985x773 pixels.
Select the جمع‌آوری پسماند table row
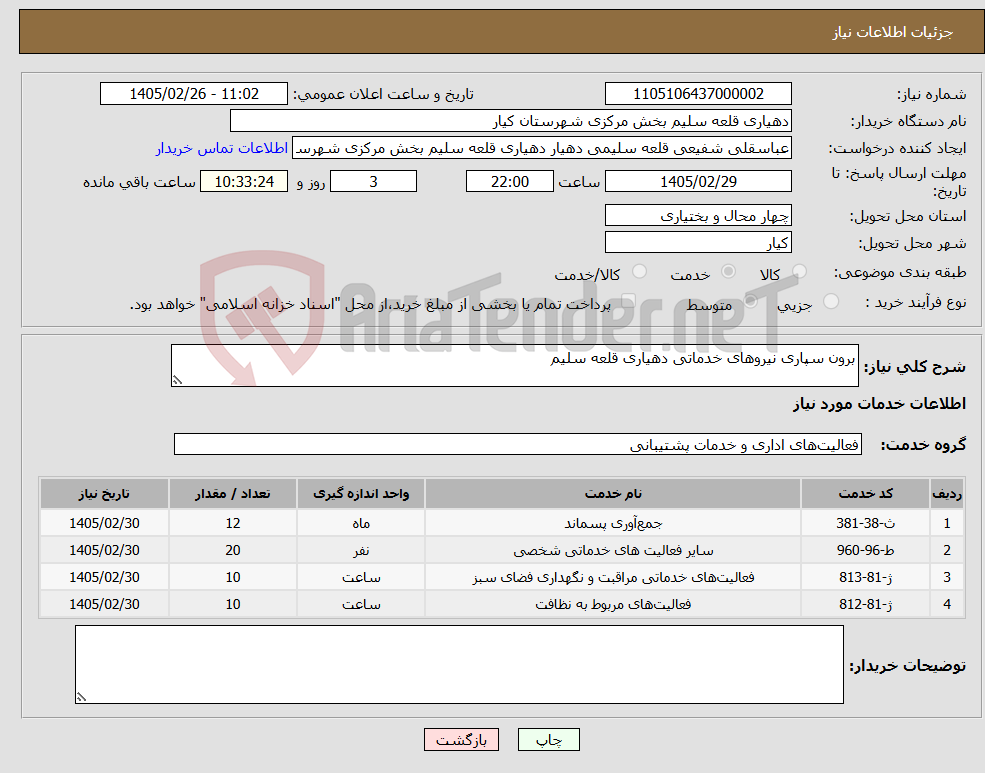tap(501, 523)
